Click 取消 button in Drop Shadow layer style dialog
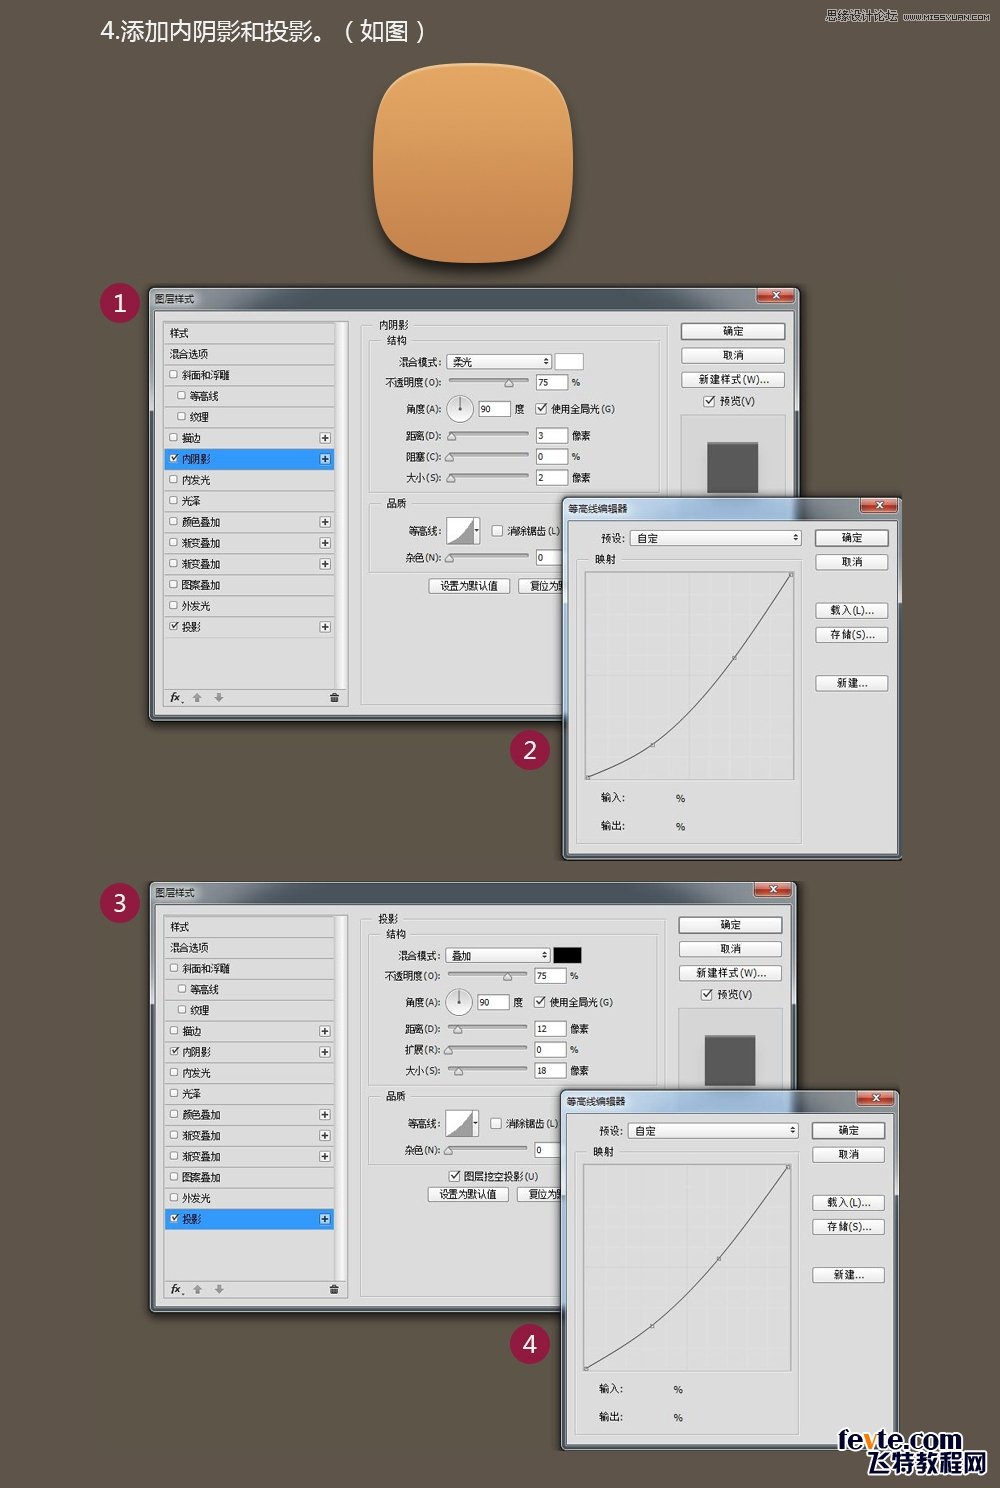Image resolution: width=1000 pixels, height=1488 pixels. pyautogui.click(x=731, y=948)
